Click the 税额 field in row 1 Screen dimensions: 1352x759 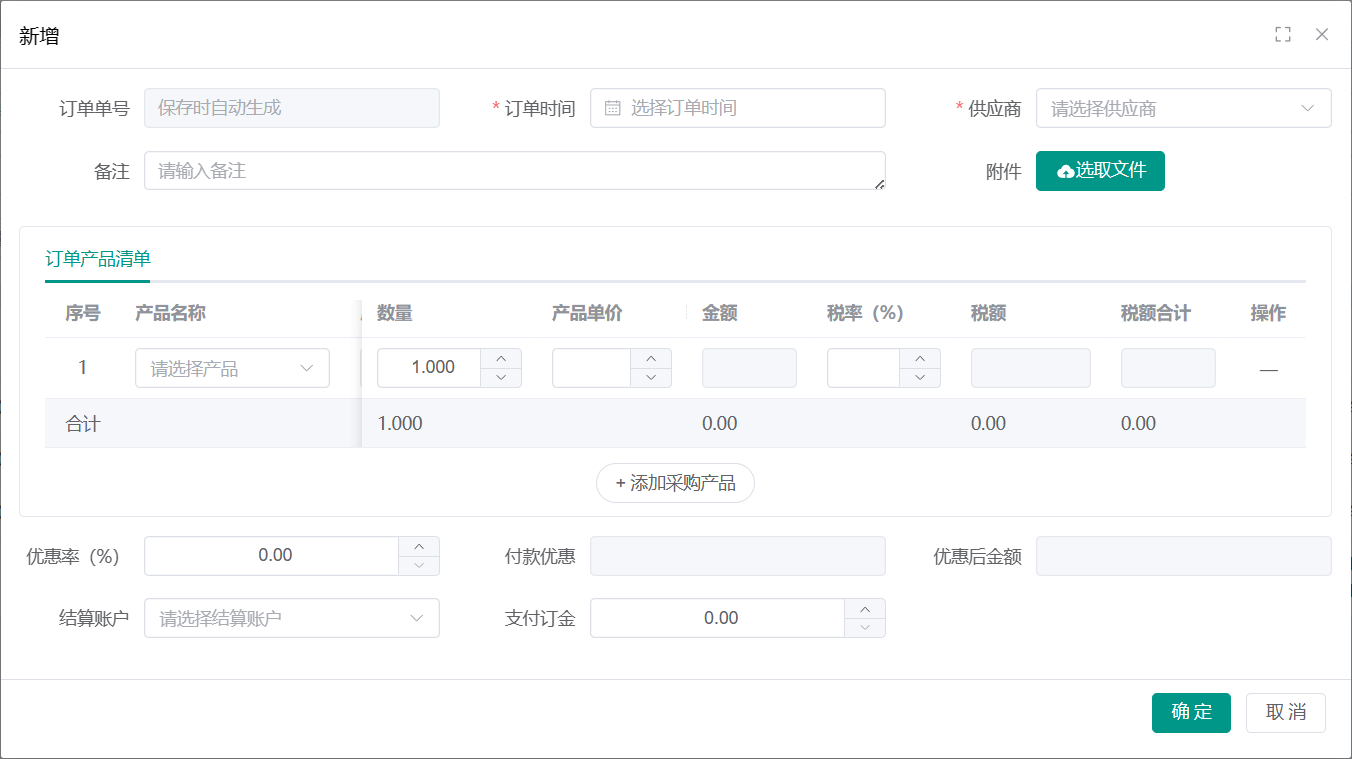pyautogui.click(x=1031, y=368)
